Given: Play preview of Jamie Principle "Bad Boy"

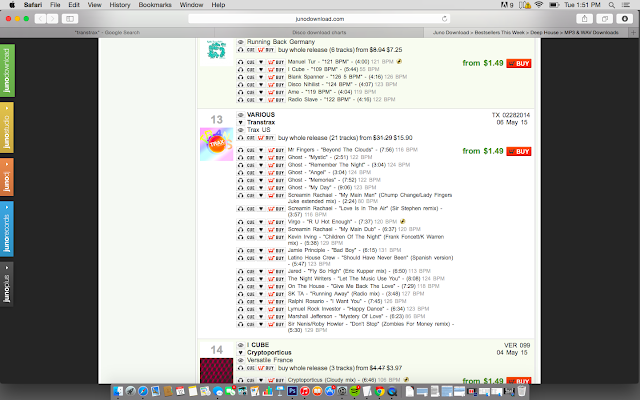Looking at the screenshot, I should coord(240,251).
